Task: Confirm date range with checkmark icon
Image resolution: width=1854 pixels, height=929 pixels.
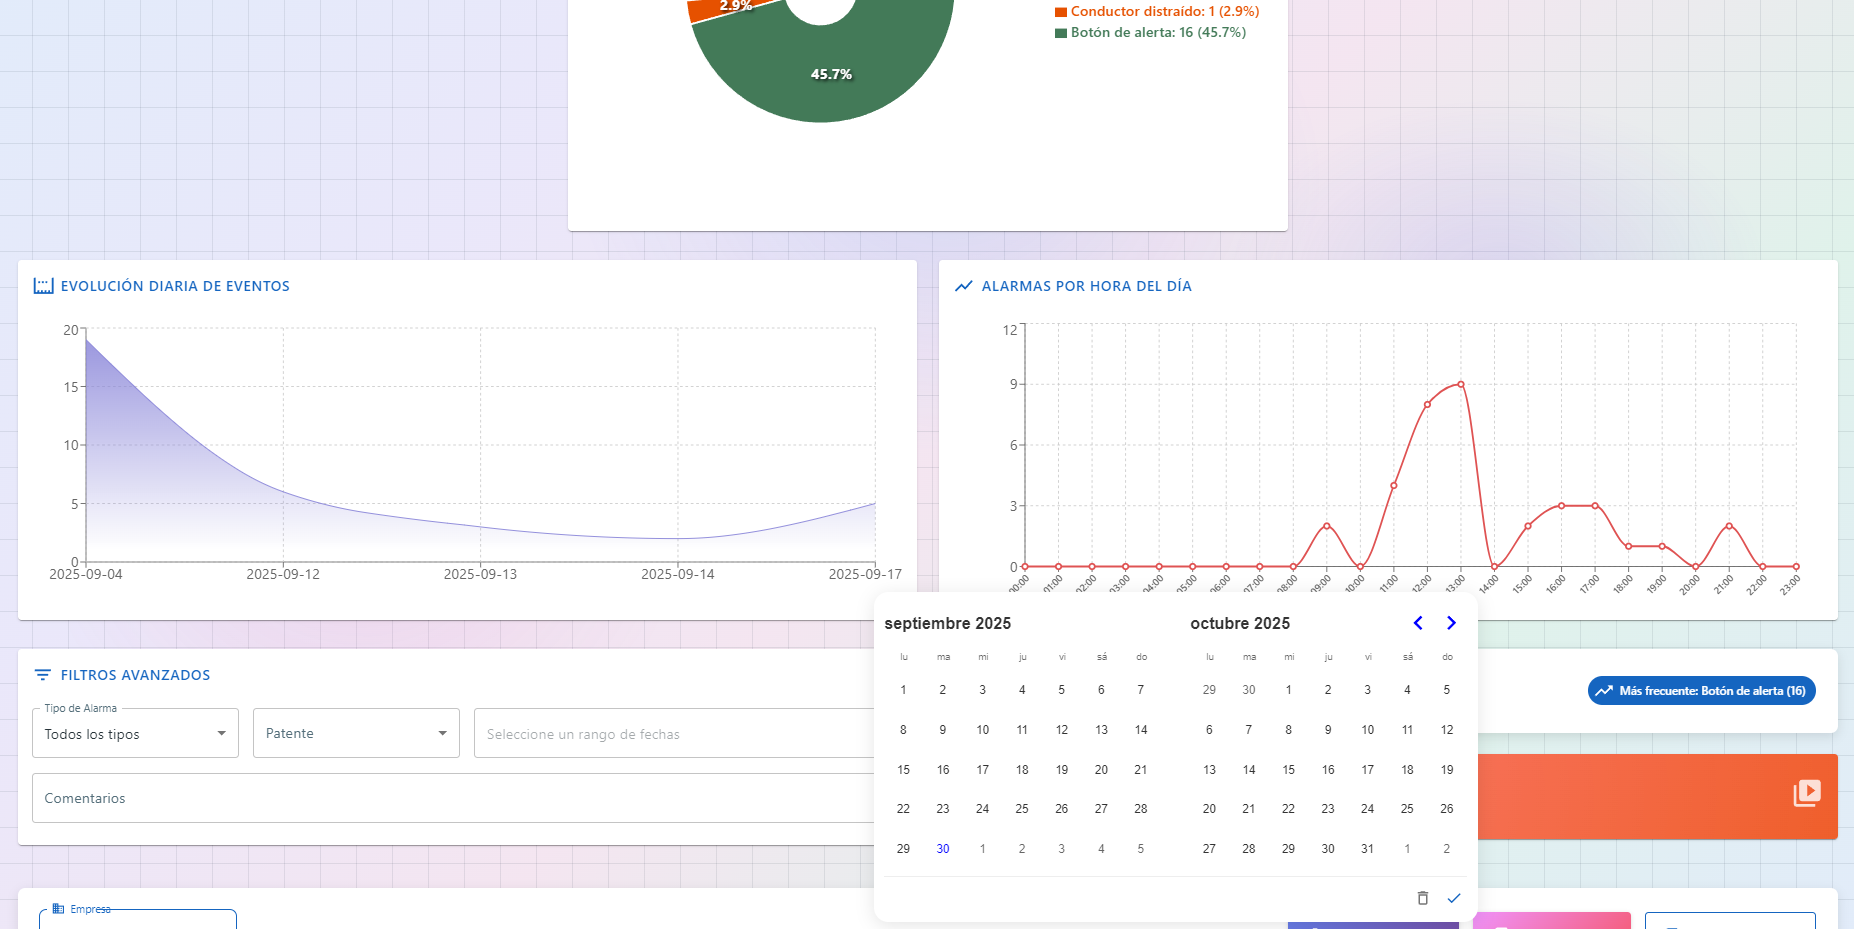Action: pyautogui.click(x=1454, y=898)
